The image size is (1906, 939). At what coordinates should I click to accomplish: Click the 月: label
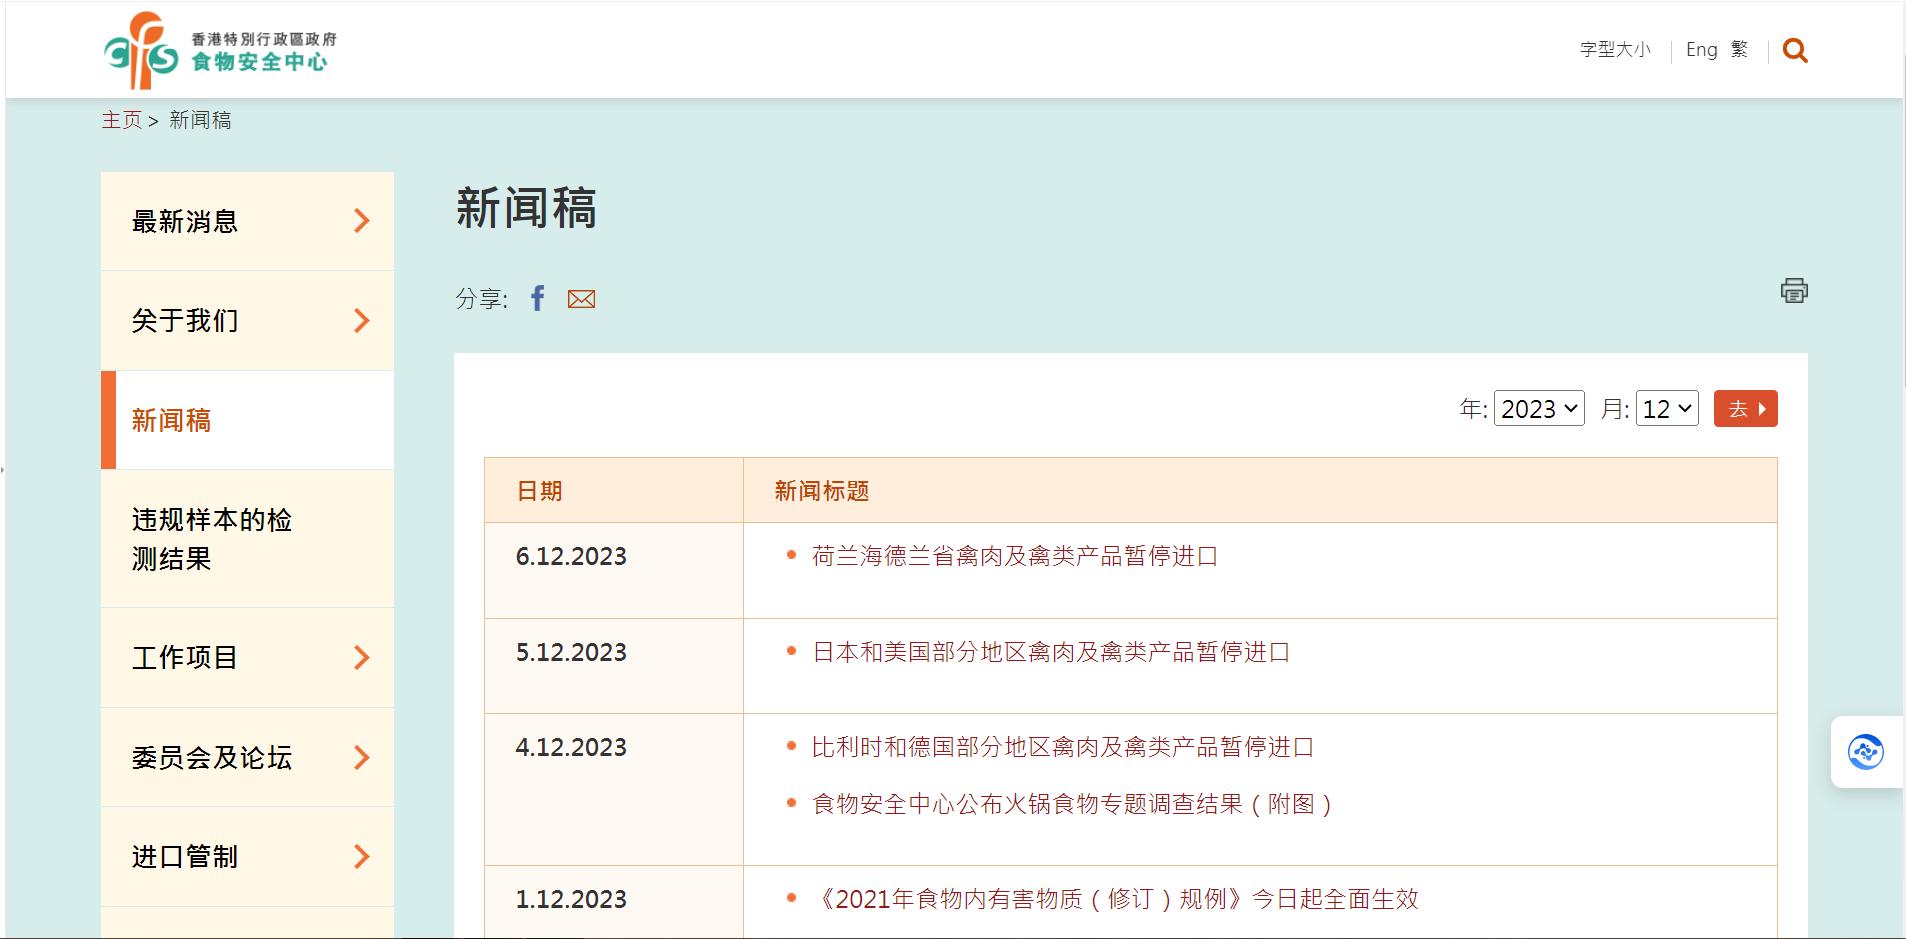click(x=1616, y=408)
